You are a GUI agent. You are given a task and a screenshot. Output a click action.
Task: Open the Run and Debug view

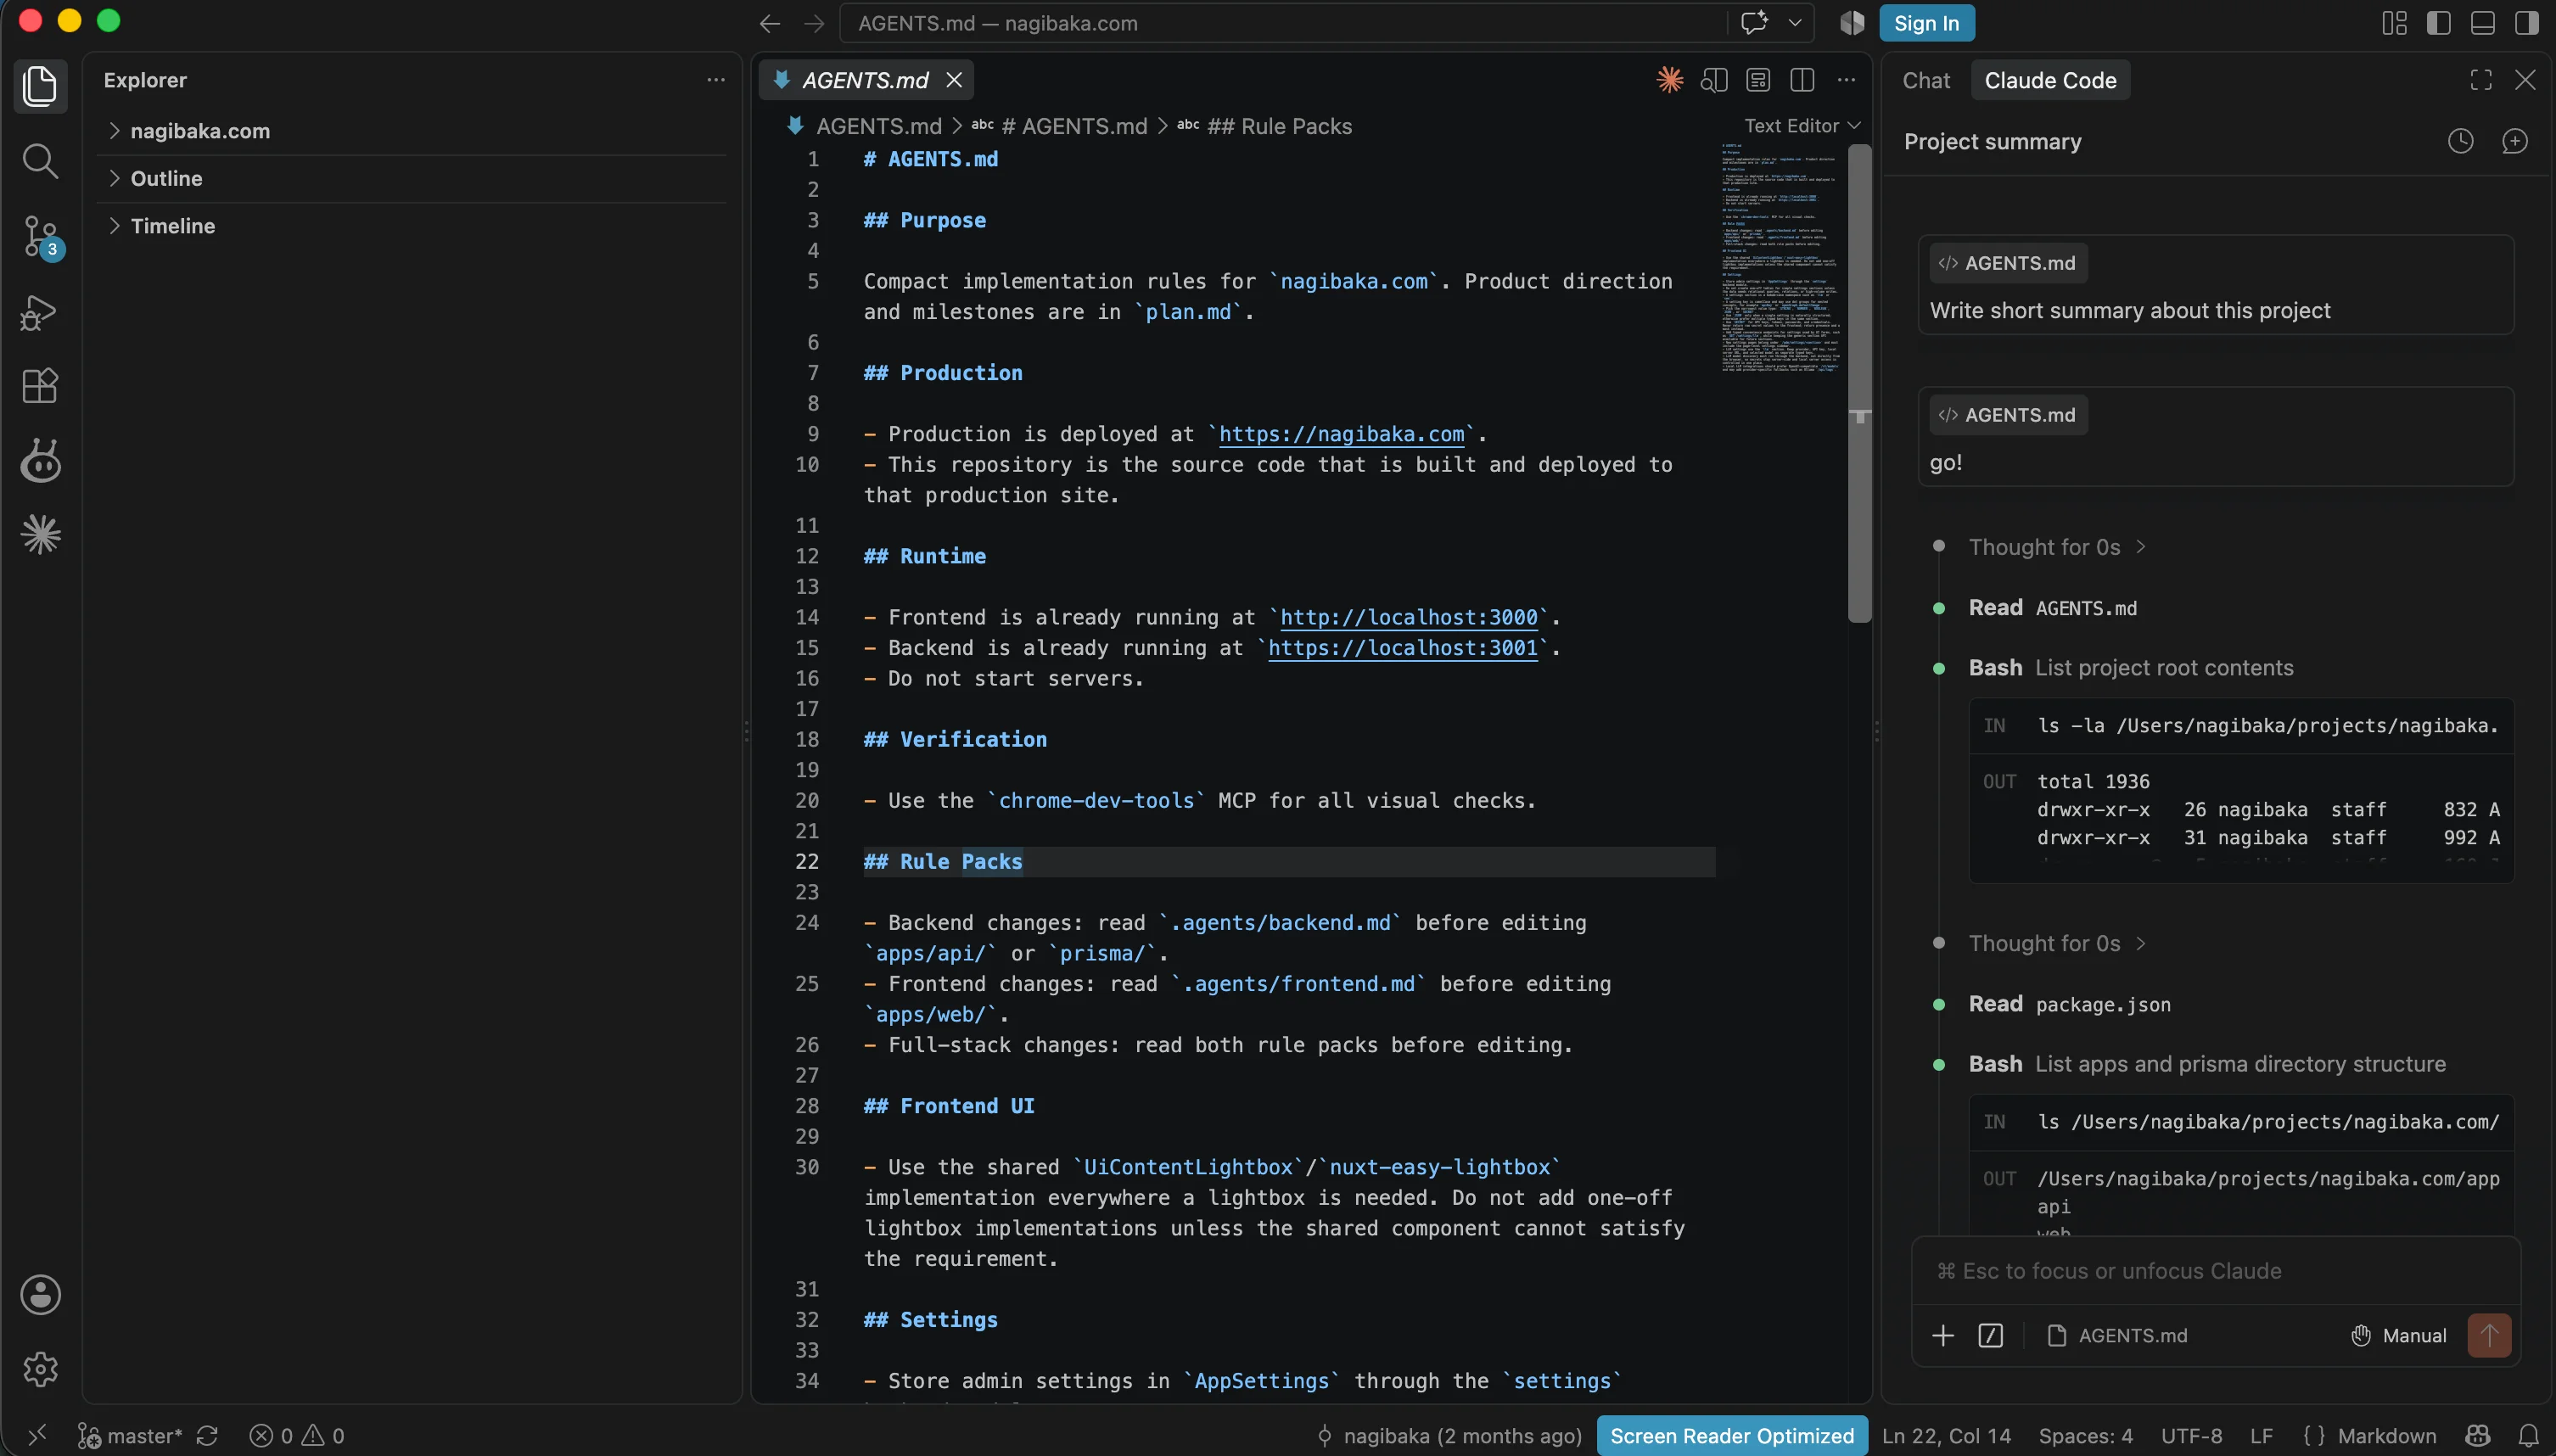click(40, 312)
